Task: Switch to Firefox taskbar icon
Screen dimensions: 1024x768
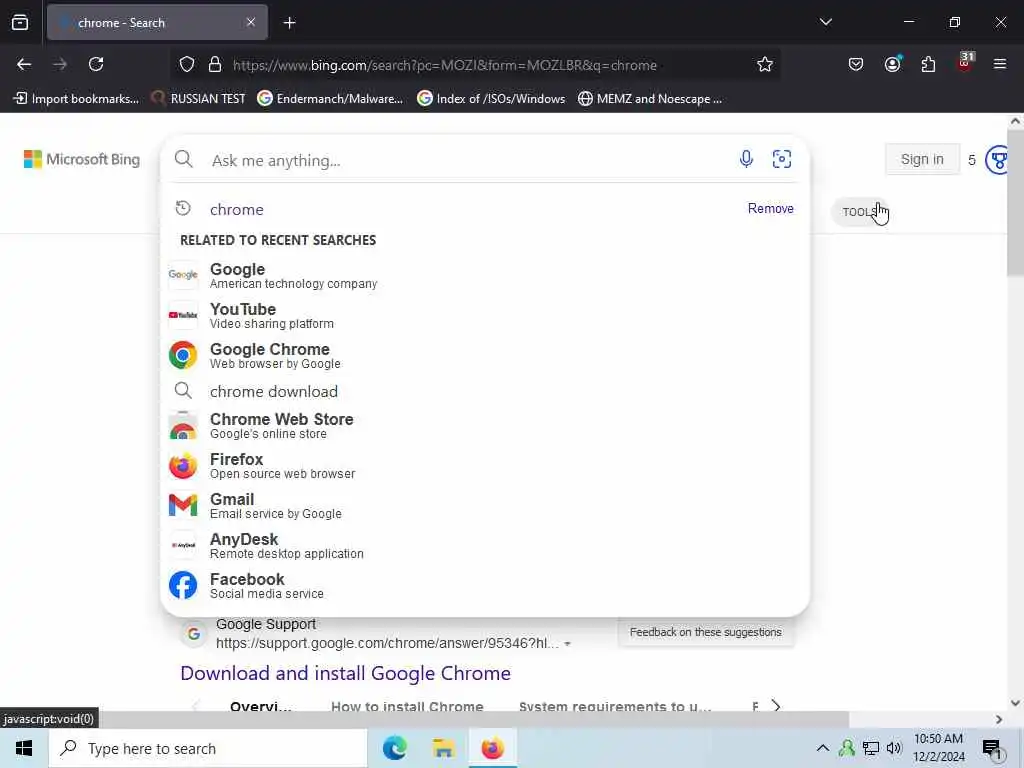Action: click(492, 748)
